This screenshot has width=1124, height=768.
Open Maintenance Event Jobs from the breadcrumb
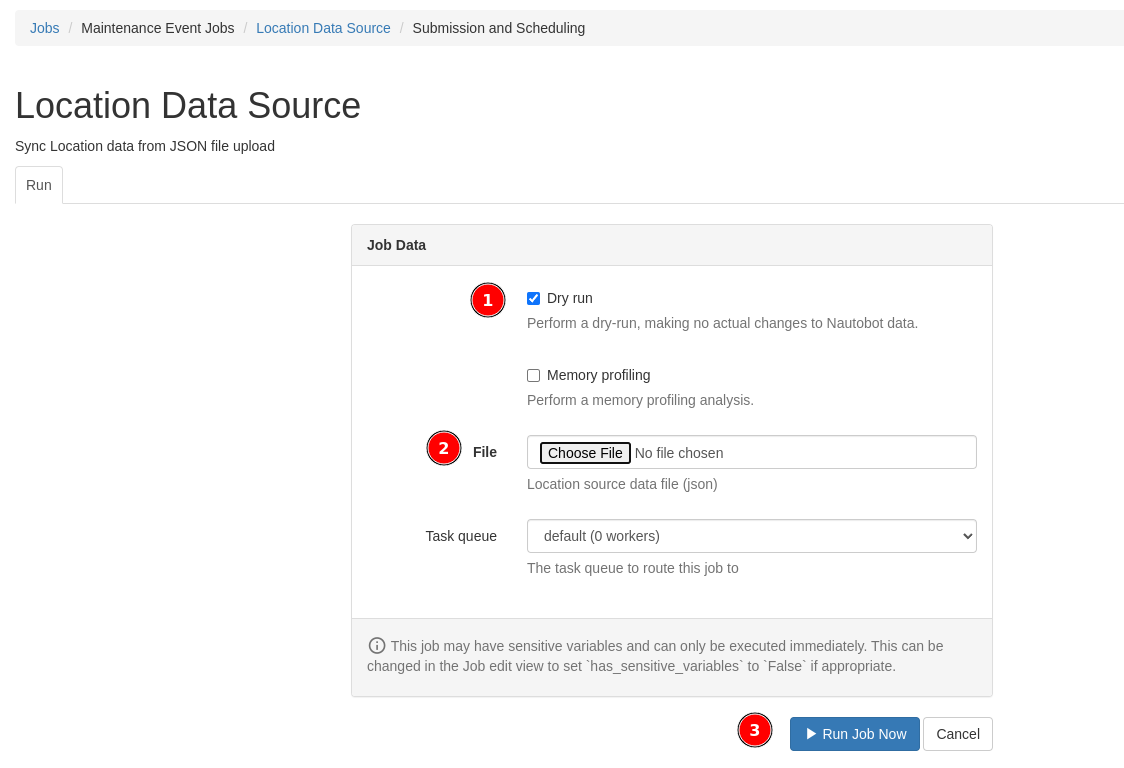[x=157, y=28]
